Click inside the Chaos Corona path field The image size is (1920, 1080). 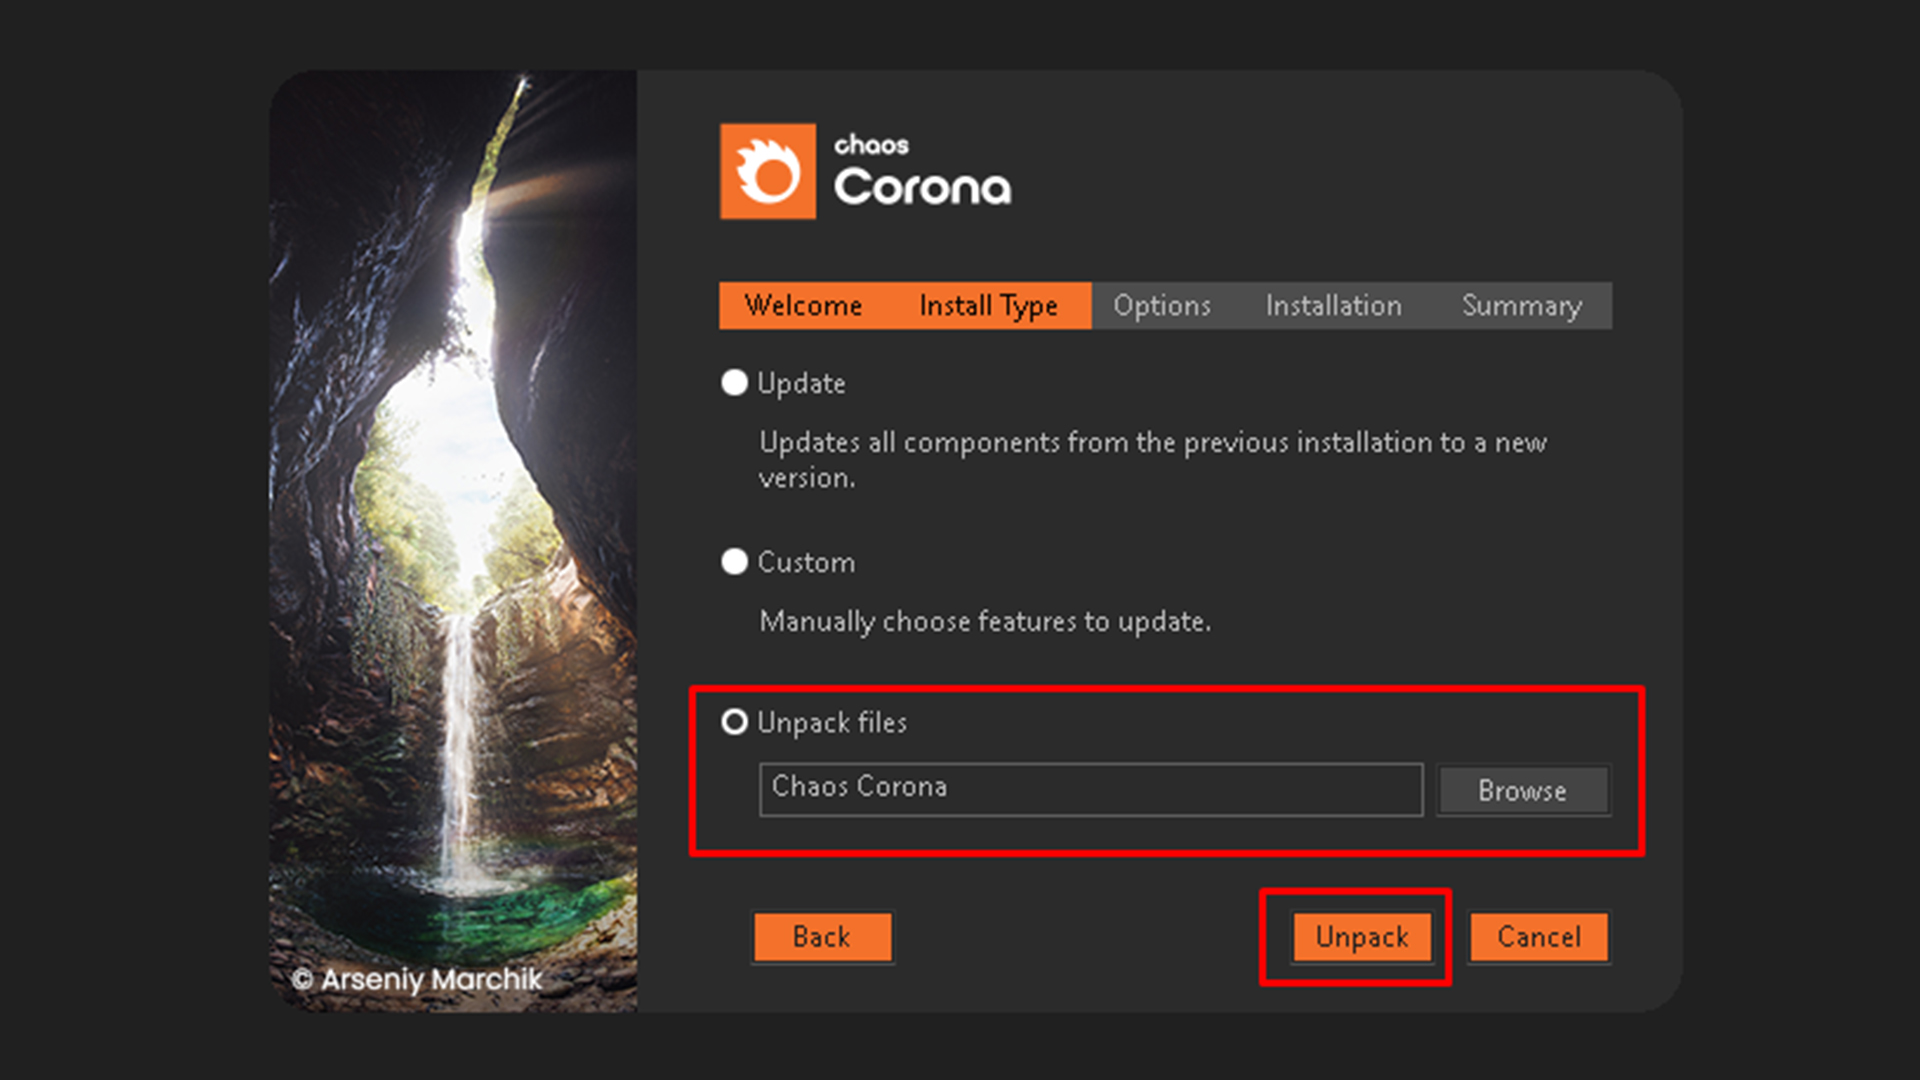click(1090, 789)
